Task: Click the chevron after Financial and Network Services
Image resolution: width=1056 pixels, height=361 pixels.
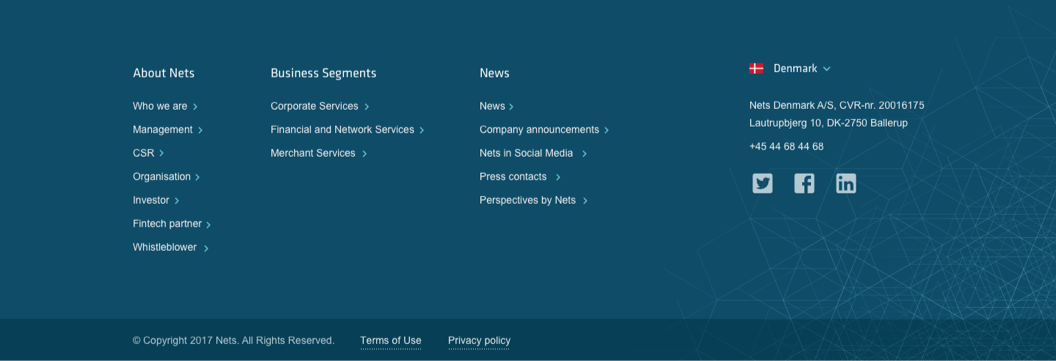Action: (x=422, y=130)
